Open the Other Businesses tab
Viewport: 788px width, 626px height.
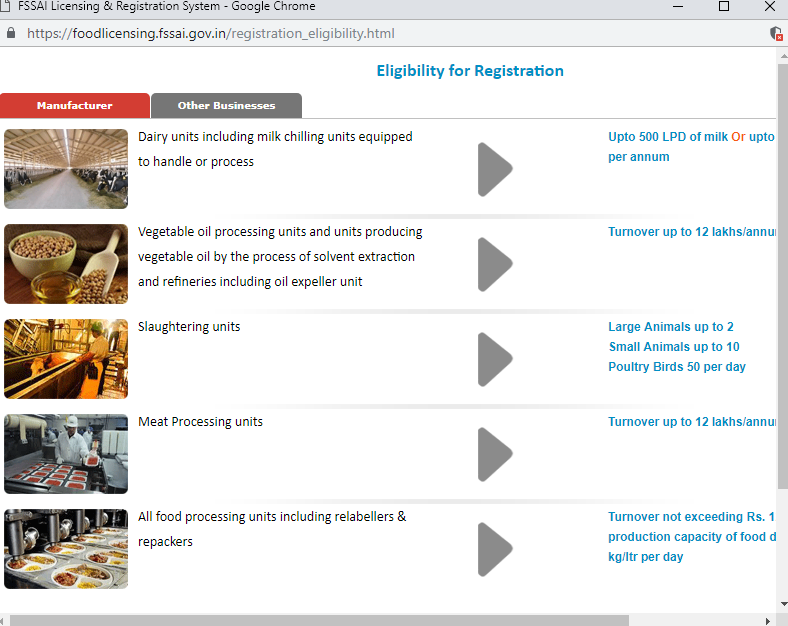tap(227, 106)
